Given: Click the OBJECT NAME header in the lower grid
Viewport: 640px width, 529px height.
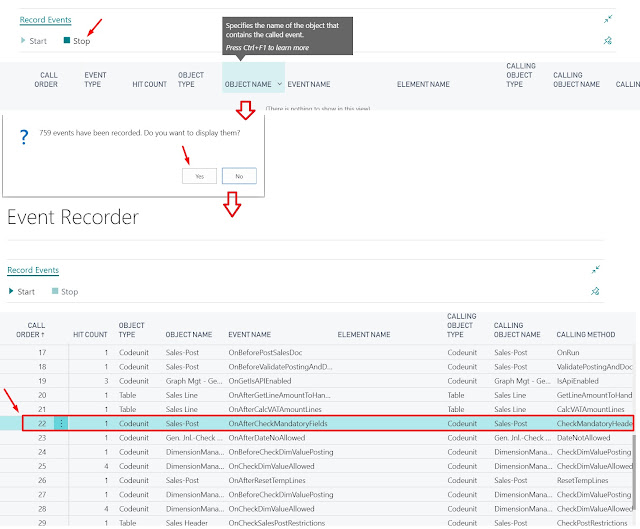Looking at the screenshot, I should pos(189,334).
